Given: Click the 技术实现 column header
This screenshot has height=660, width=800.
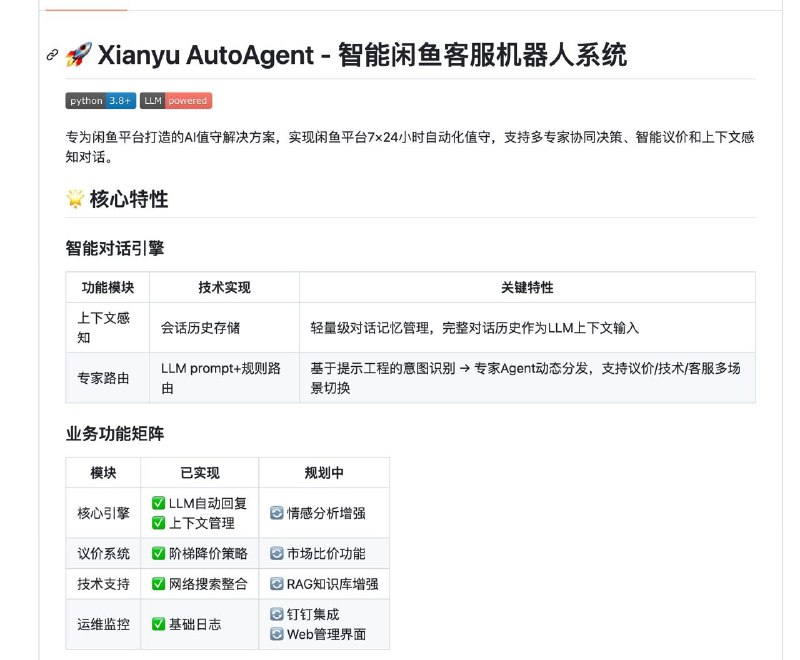Looking at the screenshot, I should click(224, 288).
